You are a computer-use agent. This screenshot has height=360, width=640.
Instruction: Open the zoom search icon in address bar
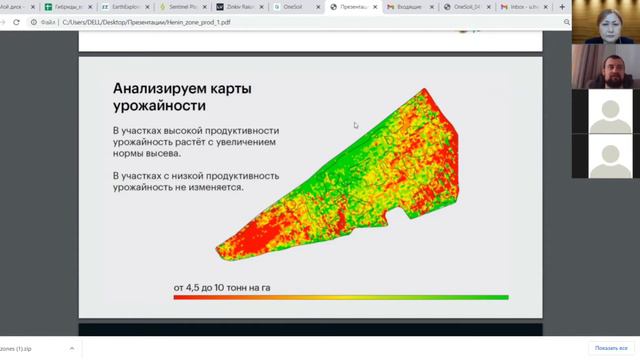click(x=567, y=22)
